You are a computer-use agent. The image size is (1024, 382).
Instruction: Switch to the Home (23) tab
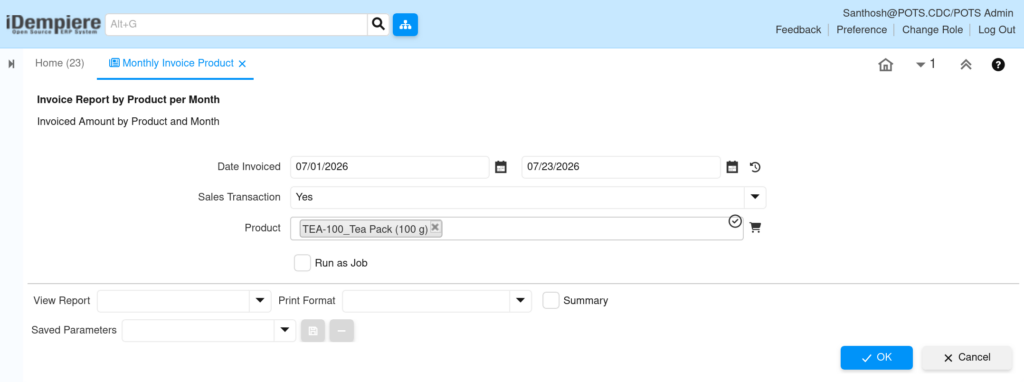59,63
